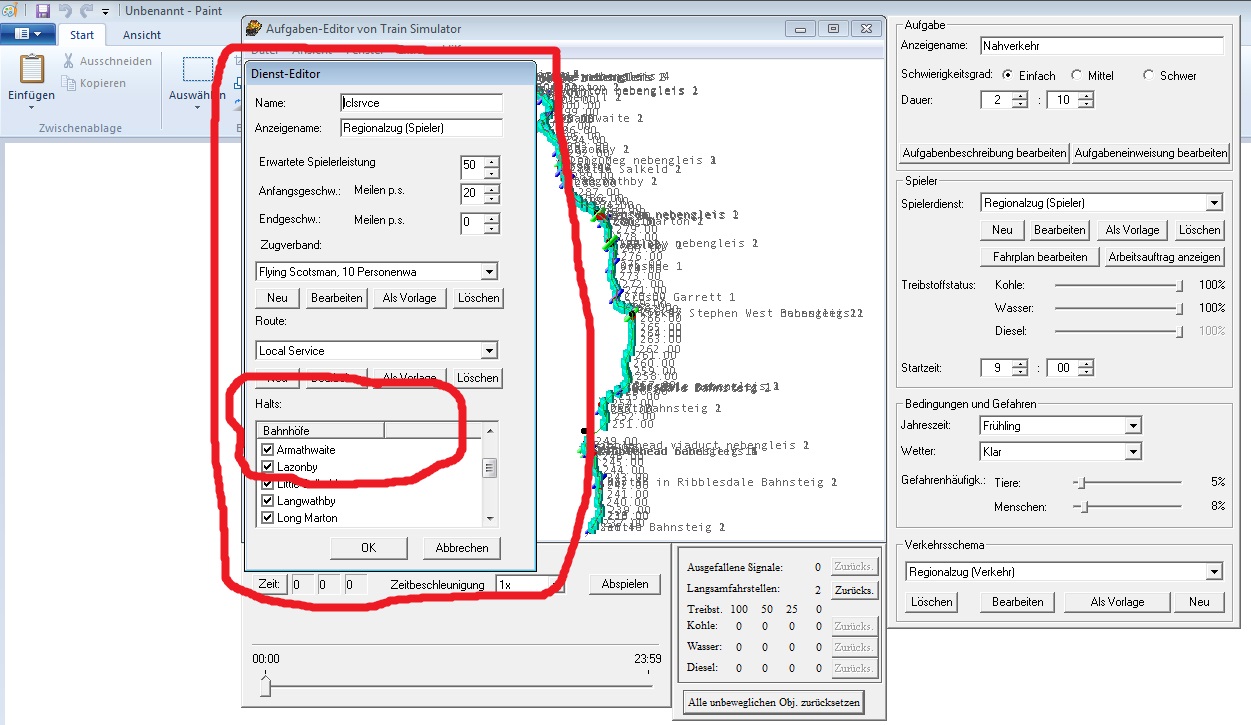Open the quick access toolbar customize arrow
Image resolution: width=1251 pixels, height=725 pixels.
105,12
